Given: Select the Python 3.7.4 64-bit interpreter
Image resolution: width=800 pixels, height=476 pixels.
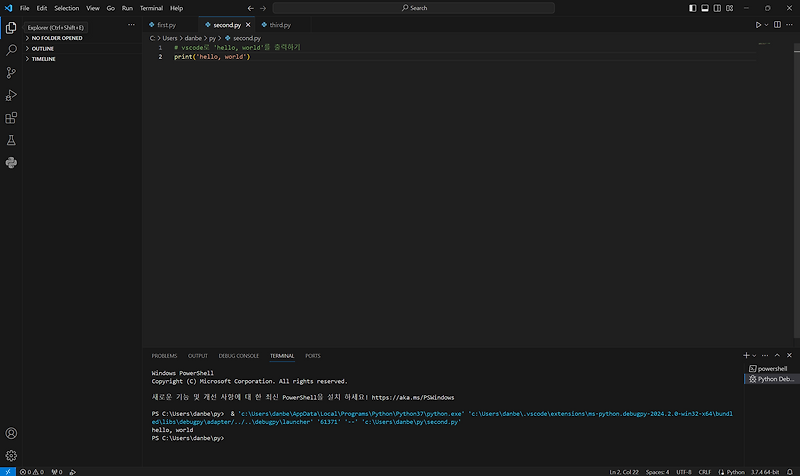Looking at the screenshot, I should point(765,472).
